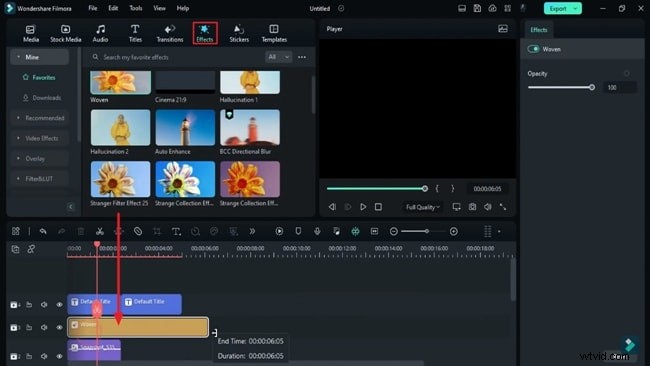Toggle the green snapping icon
Viewport: 650px width, 366px height.
click(355, 231)
